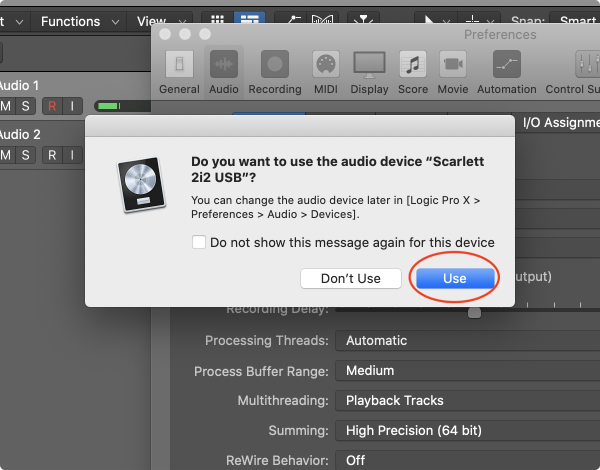Open Process Buffer Range dropdown showing Medium
This screenshot has height=470, width=600.
pos(468,370)
